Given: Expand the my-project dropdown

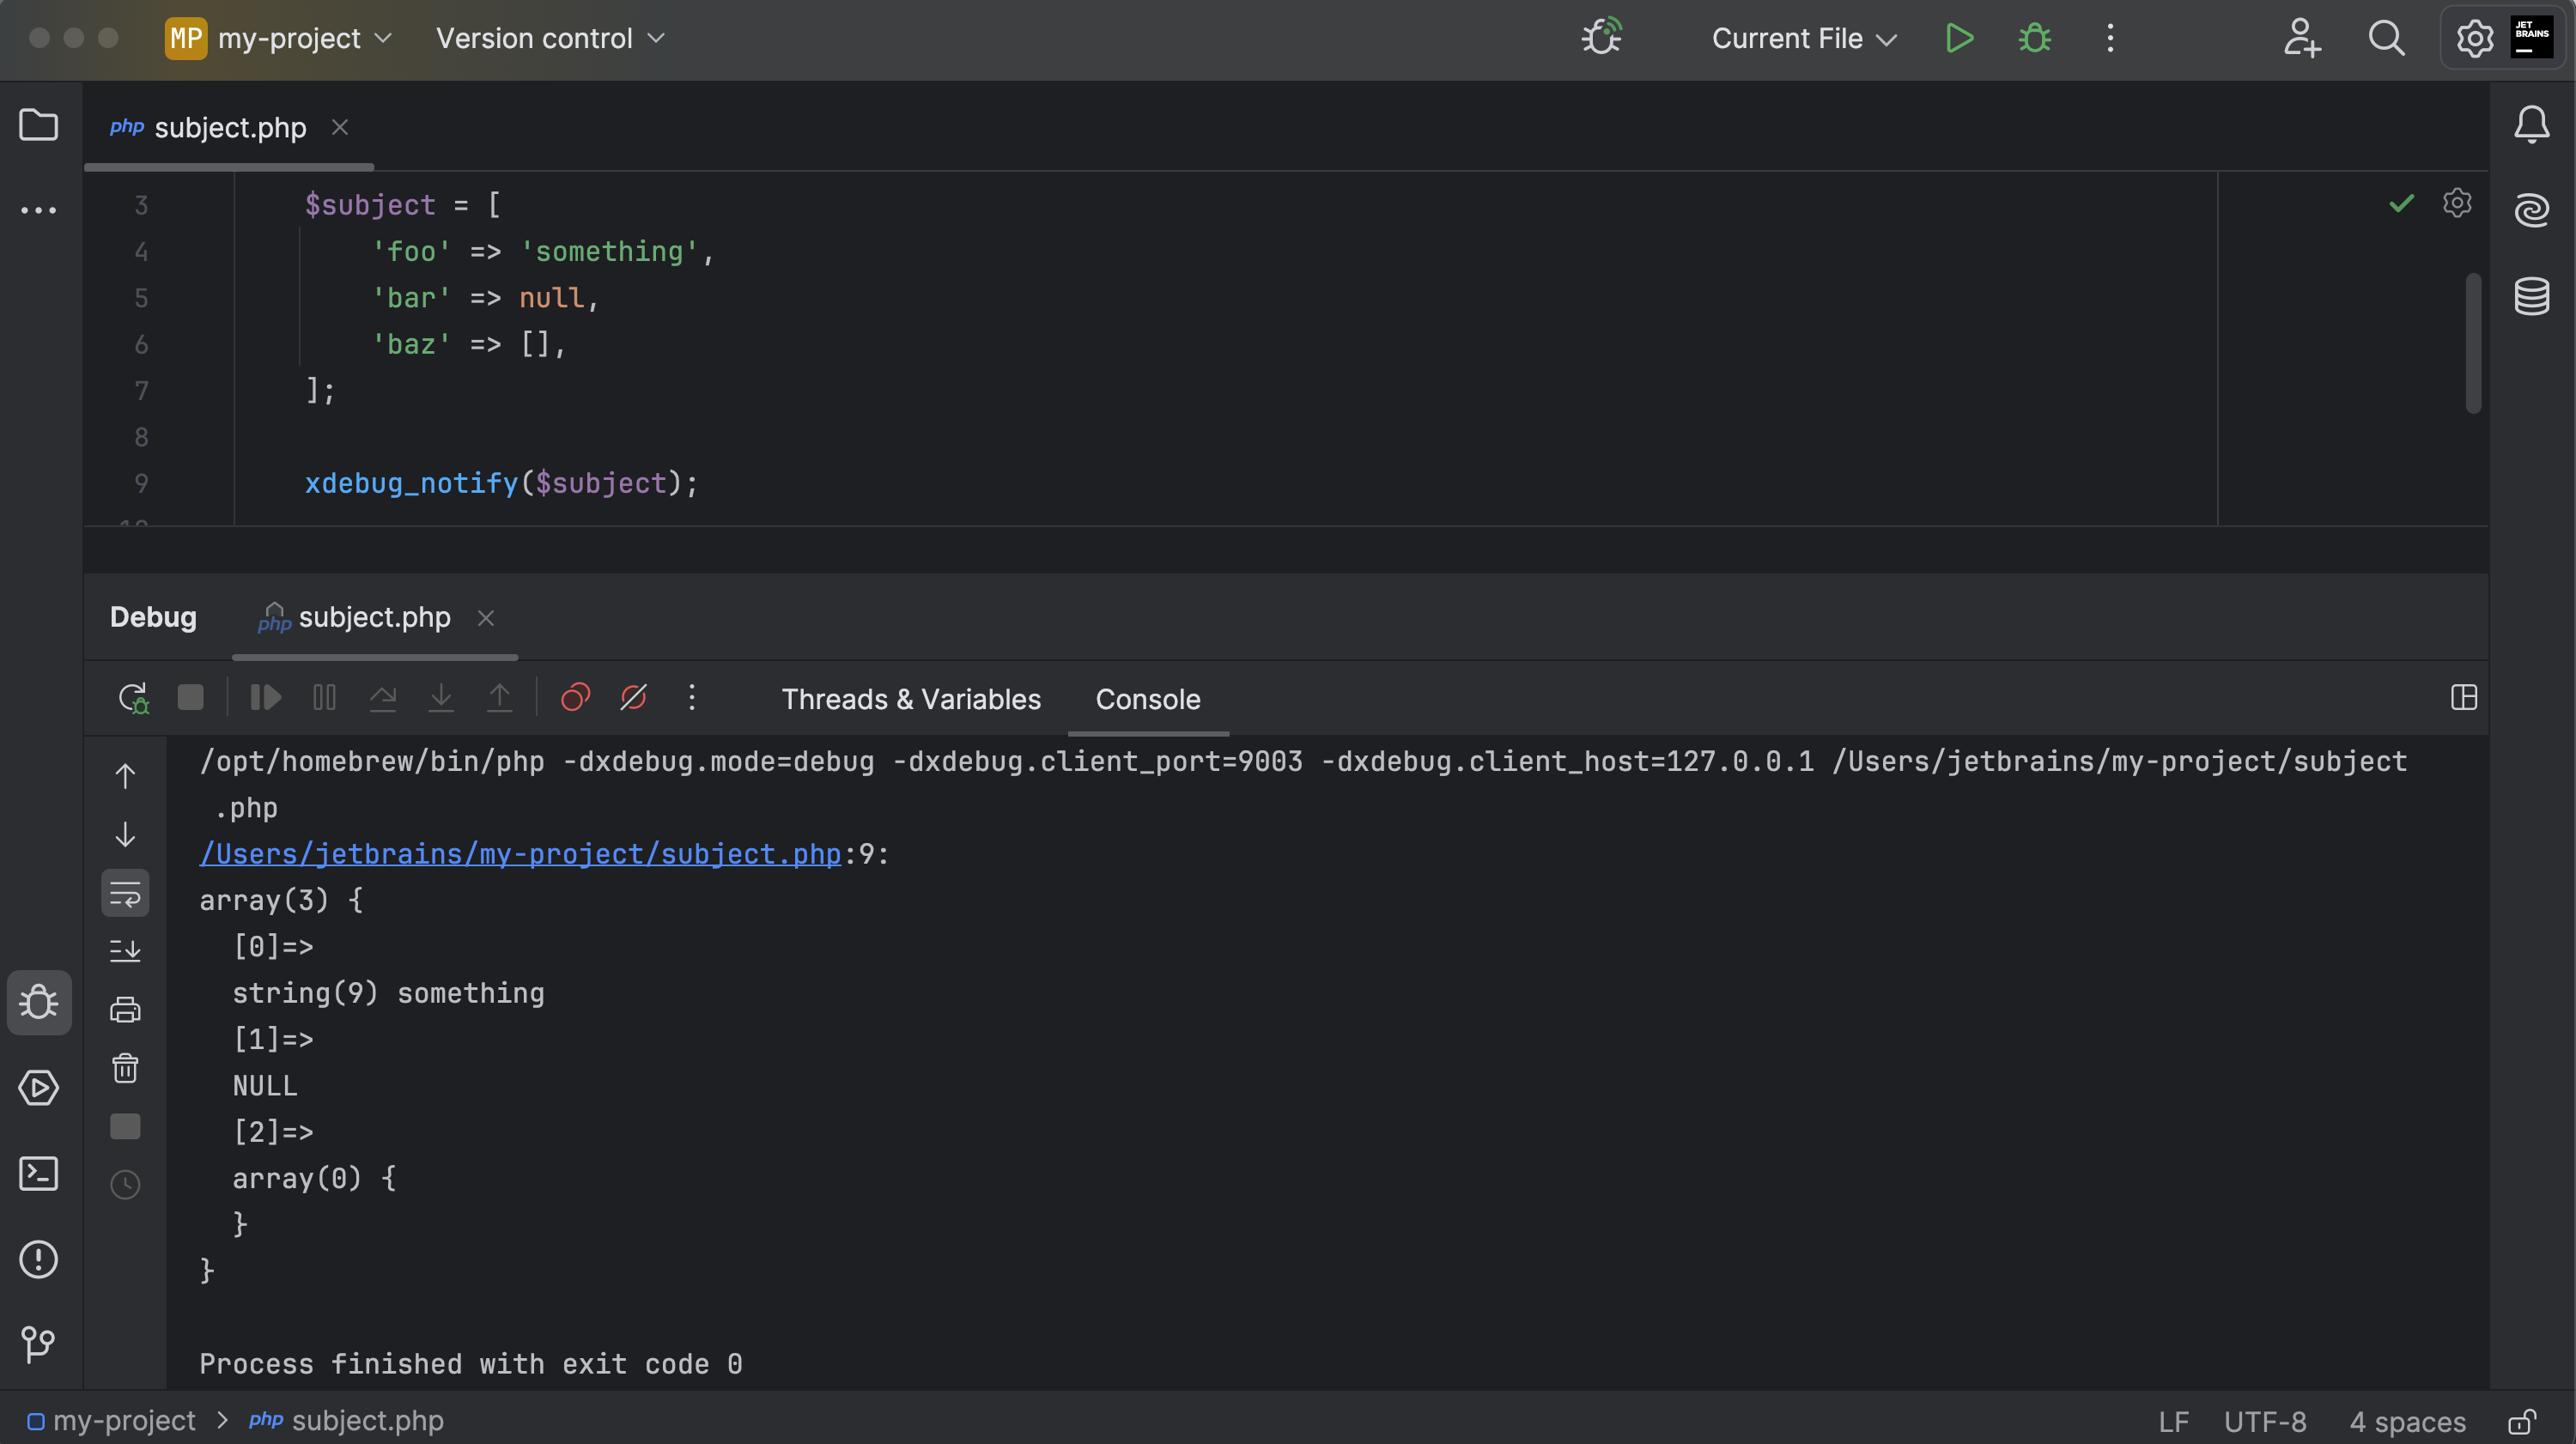Looking at the screenshot, I should (x=290, y=38).
